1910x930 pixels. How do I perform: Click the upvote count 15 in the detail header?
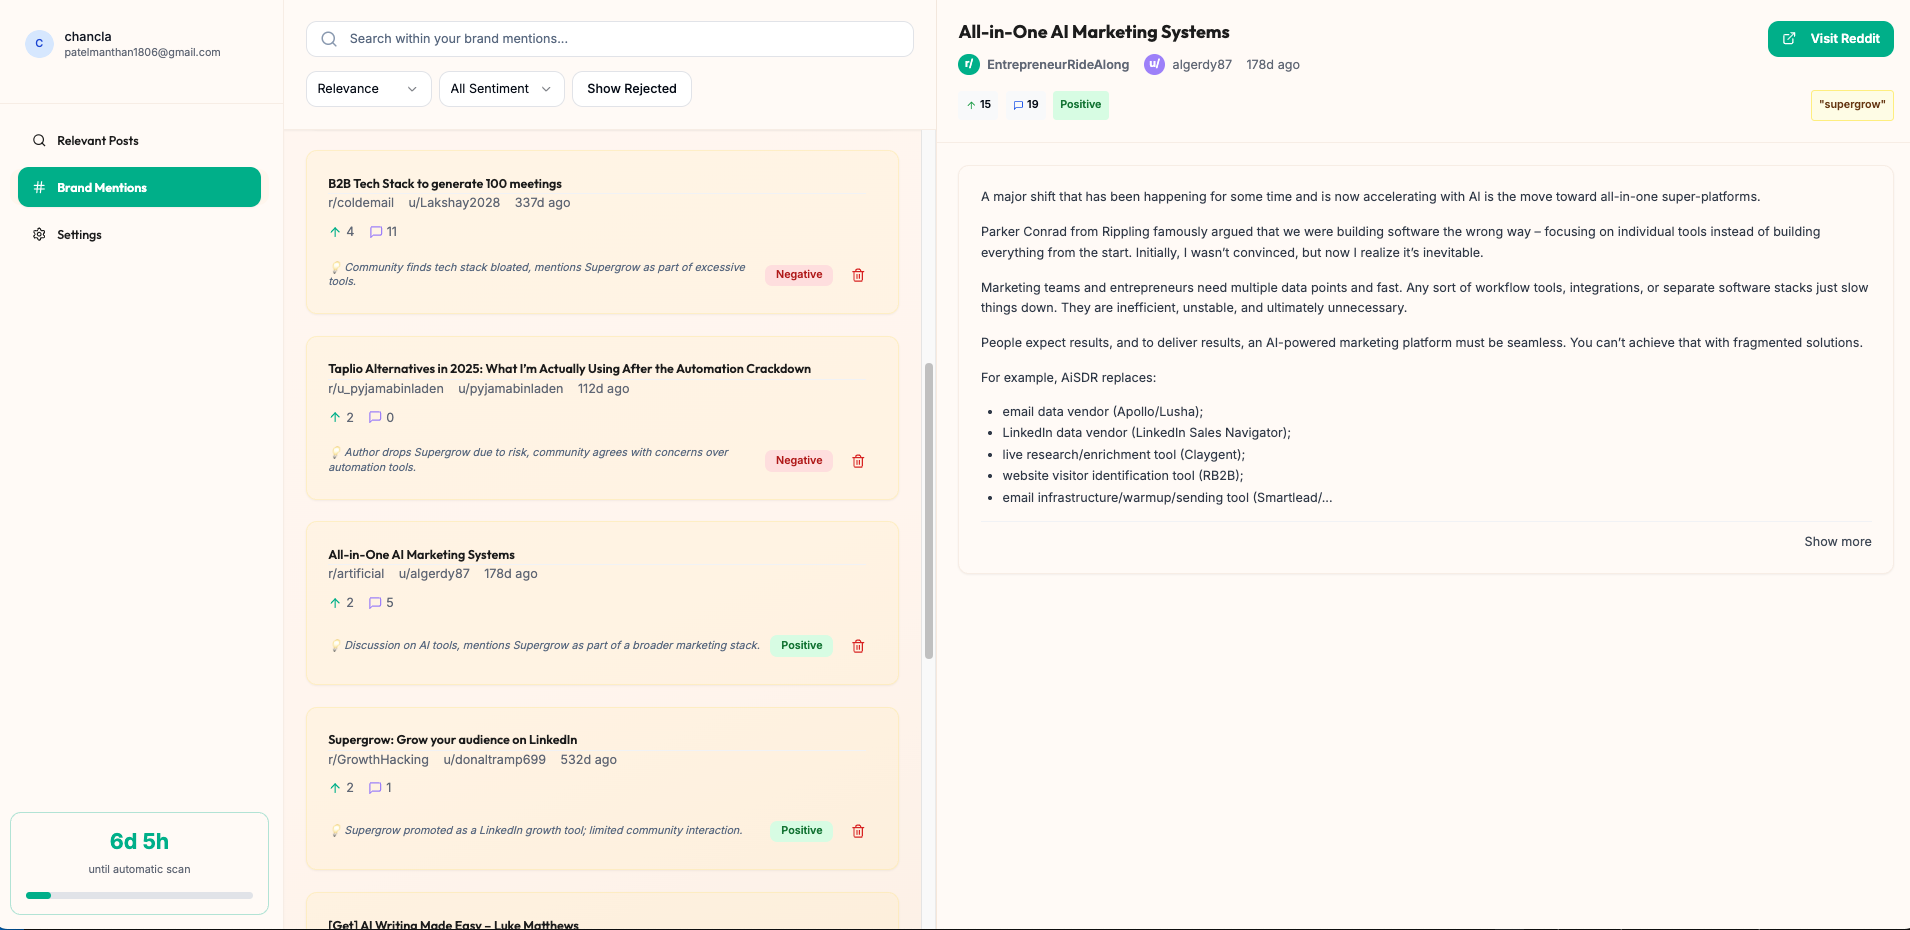point(979,105)
